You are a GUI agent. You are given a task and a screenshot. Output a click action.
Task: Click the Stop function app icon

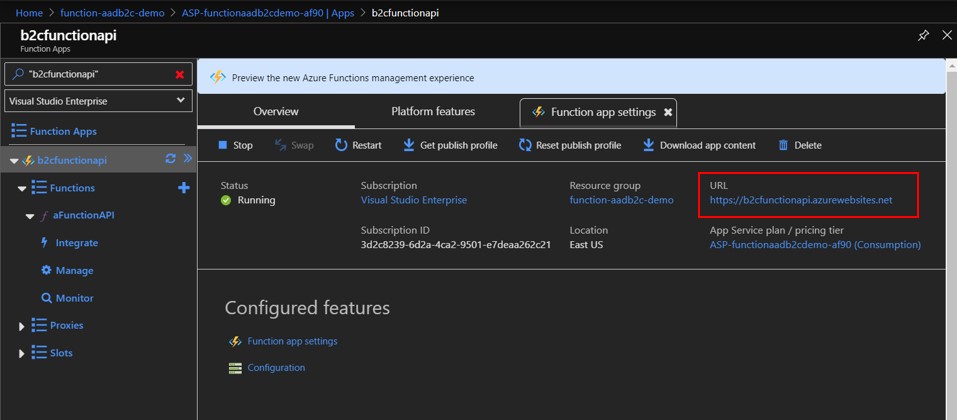tap(222, 145)
